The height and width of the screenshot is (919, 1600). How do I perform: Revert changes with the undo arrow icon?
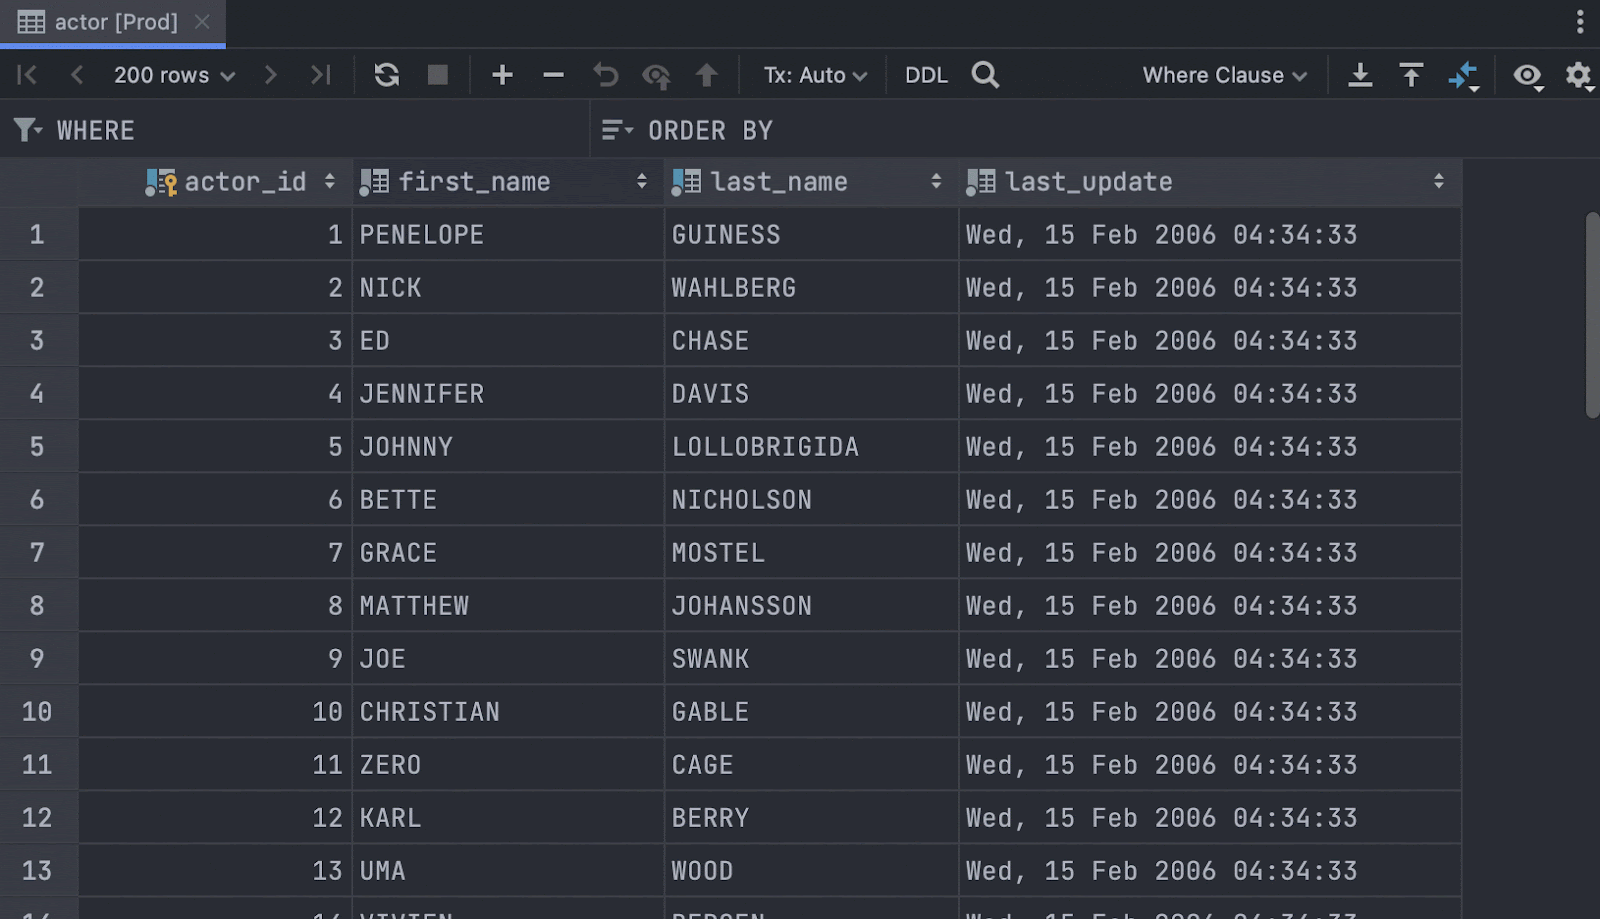[x=605, y=75]
